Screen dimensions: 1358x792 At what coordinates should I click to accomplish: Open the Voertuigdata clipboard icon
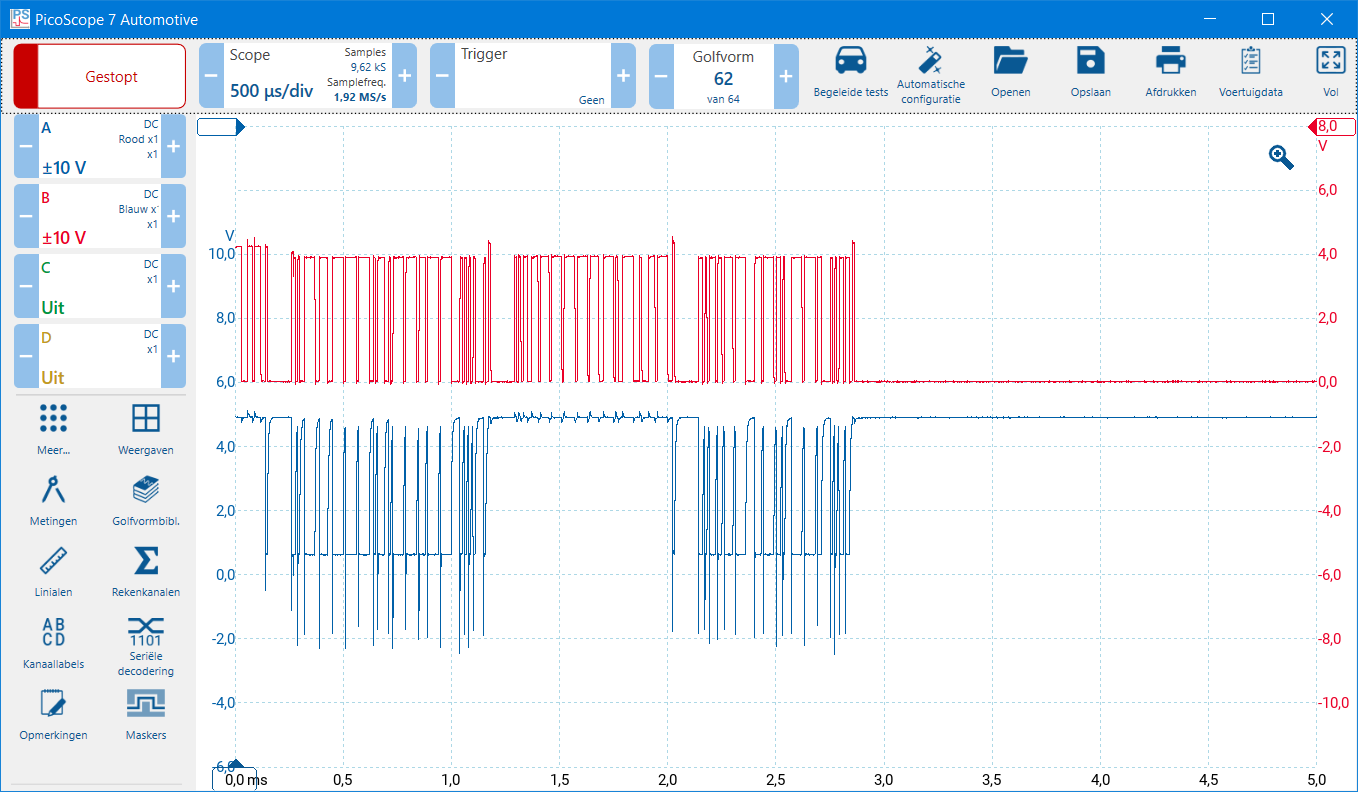coord(1250,62)
